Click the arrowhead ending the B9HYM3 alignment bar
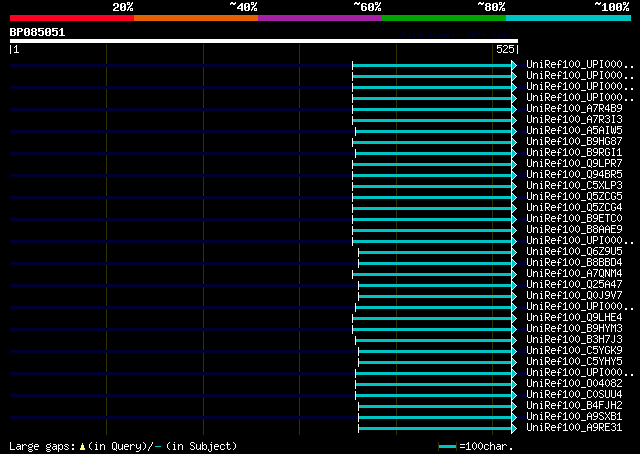Screen dimensions: 640x454 (x=514, y=329)
